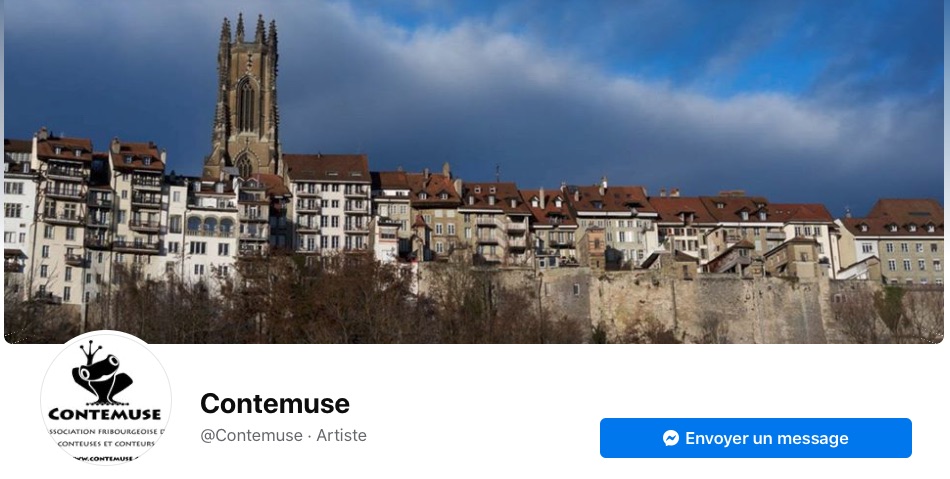
Task: Click the cathedral tower in the cover photo
Action: click(x=246, y=97)
